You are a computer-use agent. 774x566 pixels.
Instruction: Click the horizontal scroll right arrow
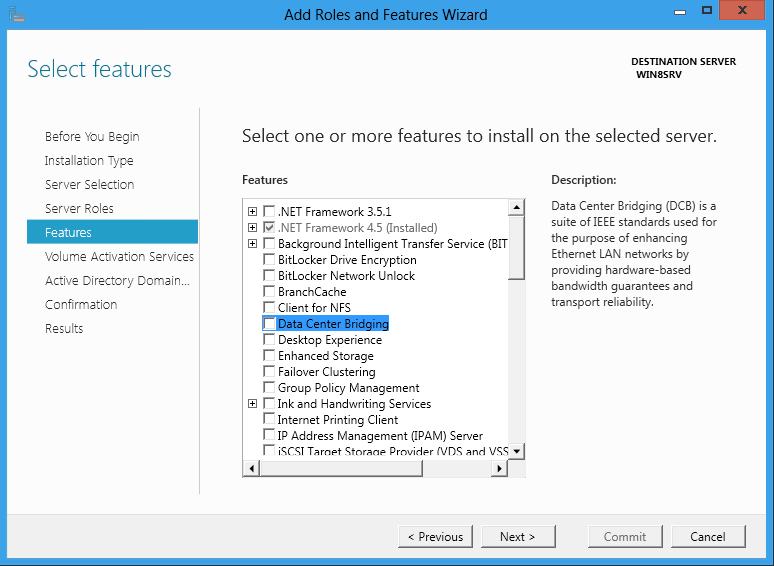pyautogui.click(x=500, y=468)
